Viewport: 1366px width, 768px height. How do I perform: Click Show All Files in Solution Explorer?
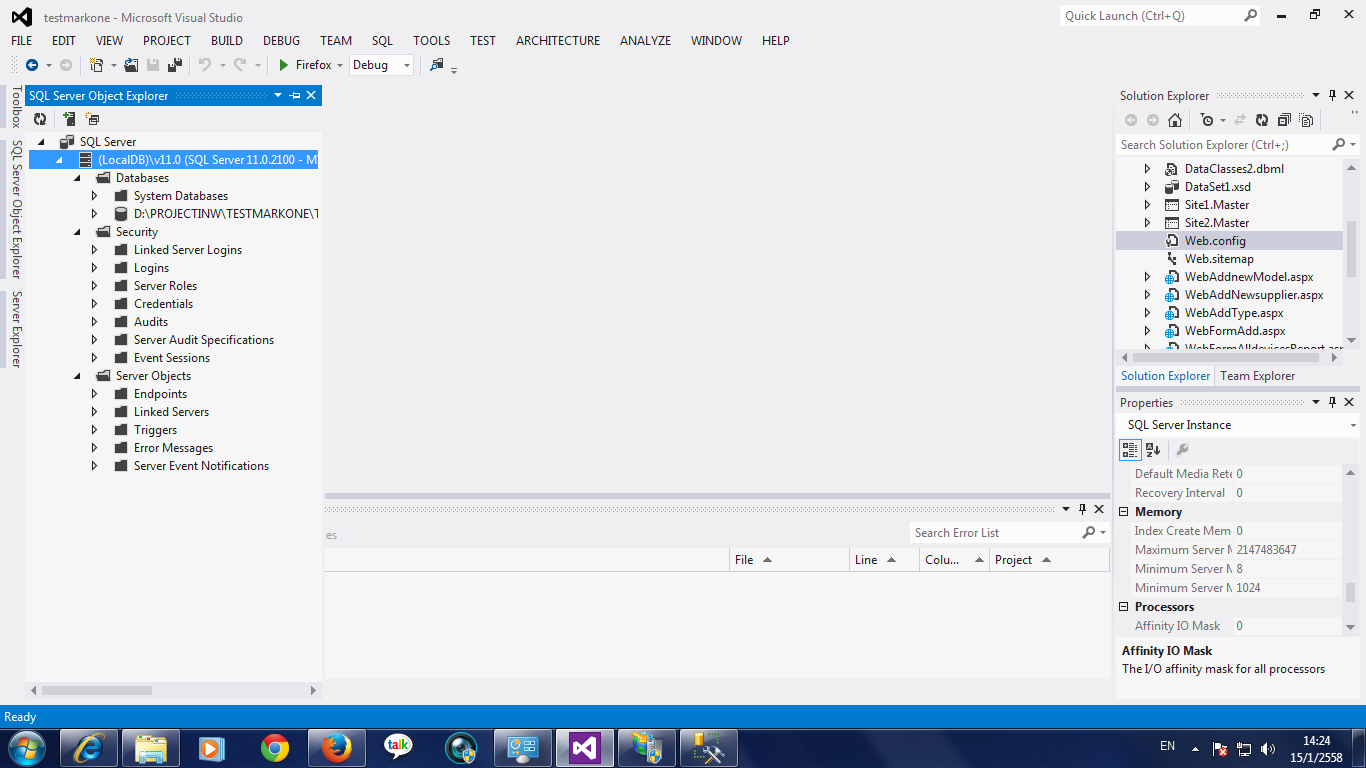(x=1306, y=120)
